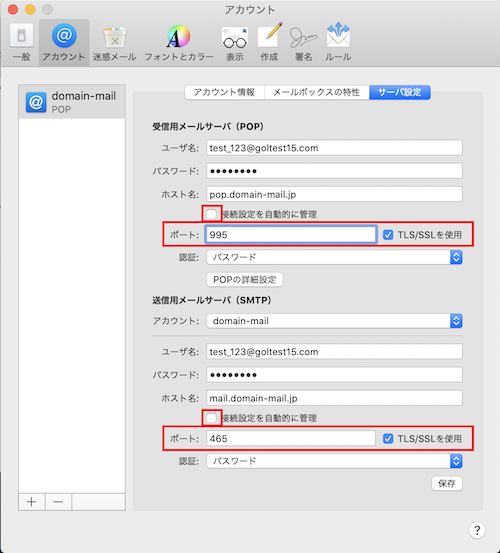
Task: Click the SMTP port field 465
Action: (291, 438)
